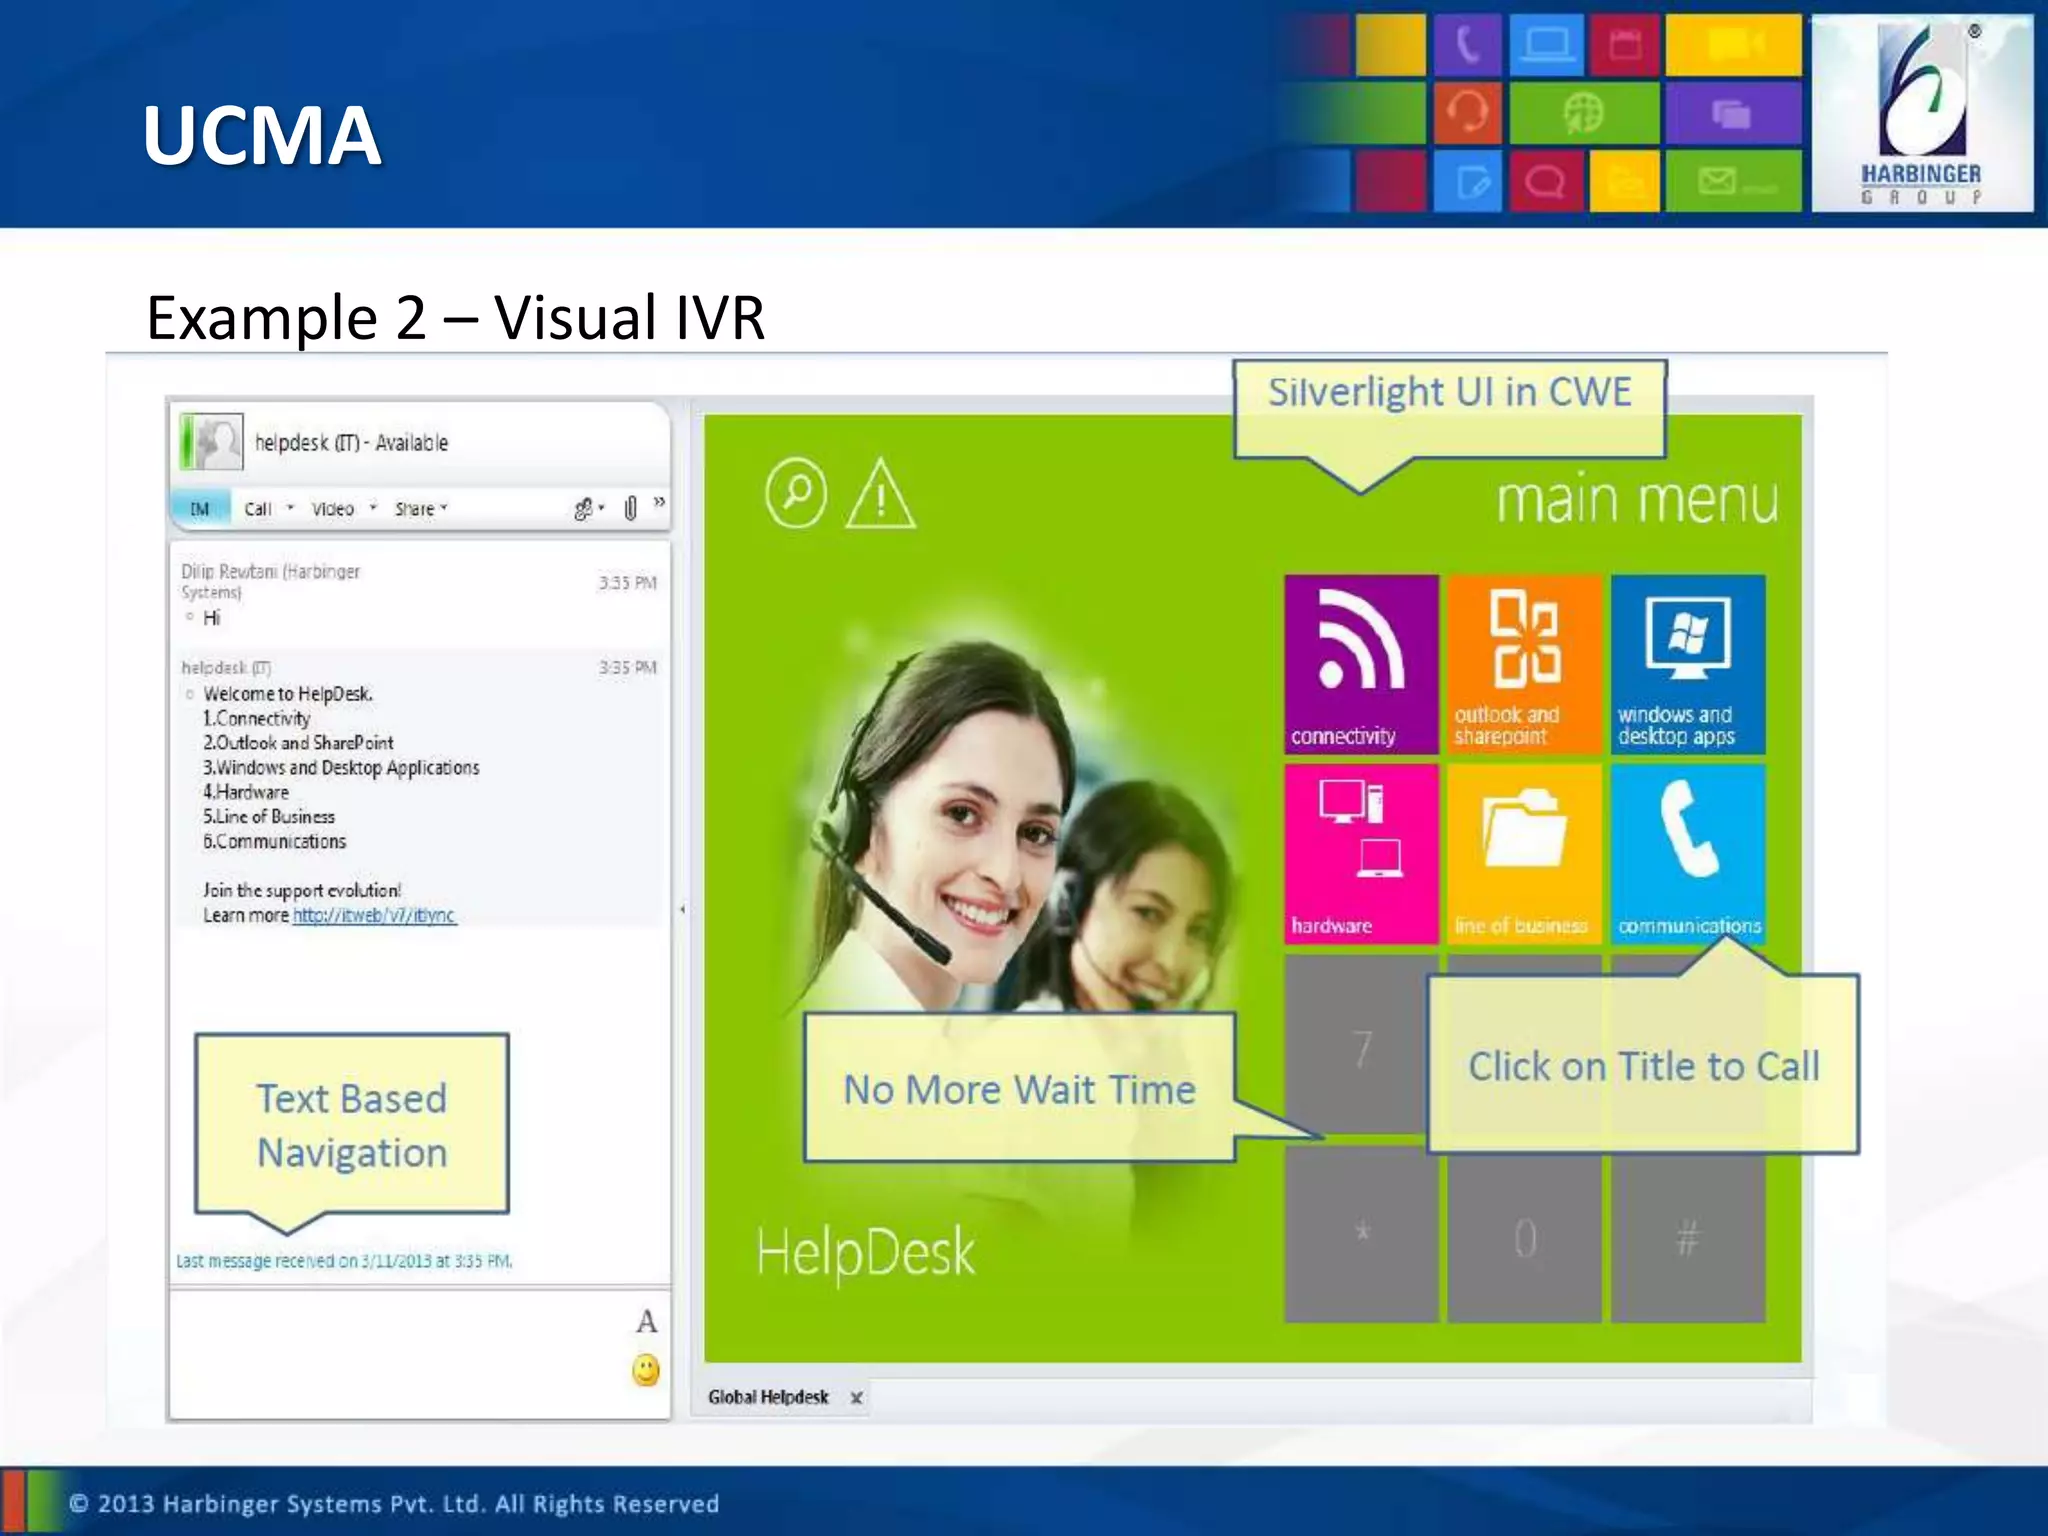2048x1536 pixels.
Task: Click '6.Communications' chat line
Action: coord(275,842)
